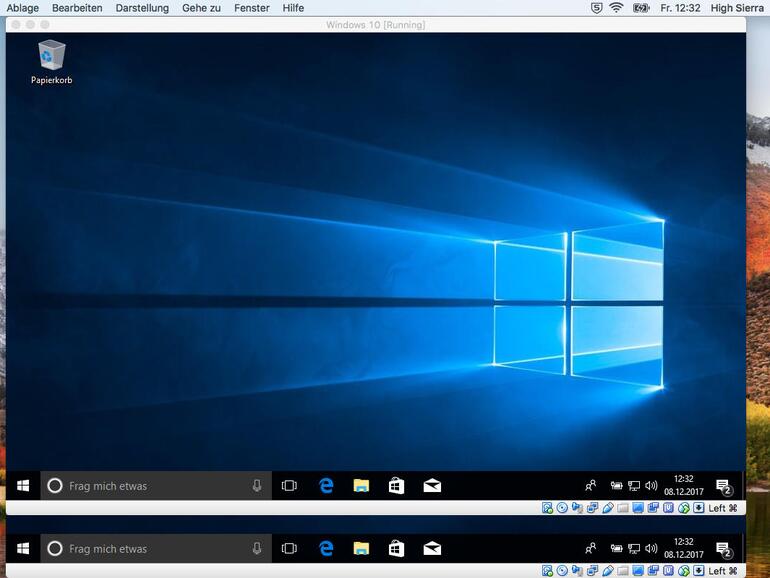Screen dimensions: 770x578
Task: Click audio speaker icon in main VirtualBox status bar
Action: click(577, 508)
